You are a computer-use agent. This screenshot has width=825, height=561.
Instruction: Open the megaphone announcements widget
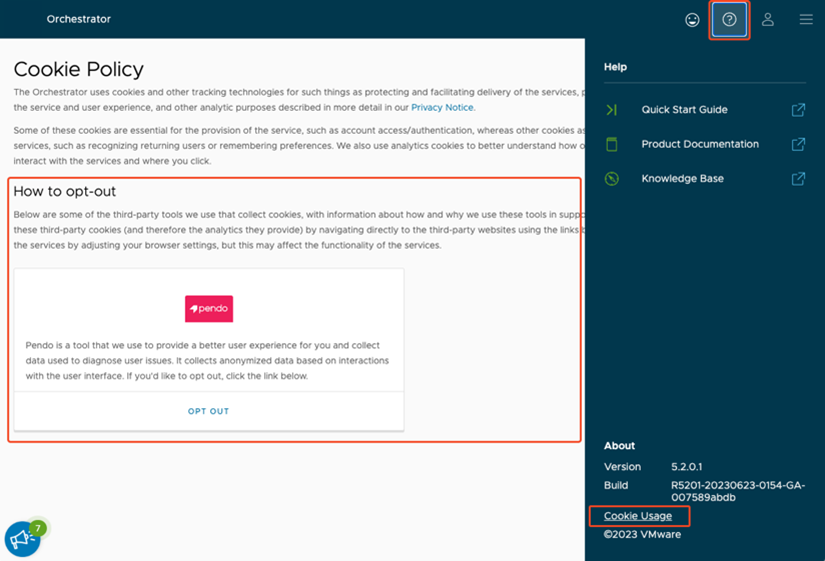tap(22, 540)
